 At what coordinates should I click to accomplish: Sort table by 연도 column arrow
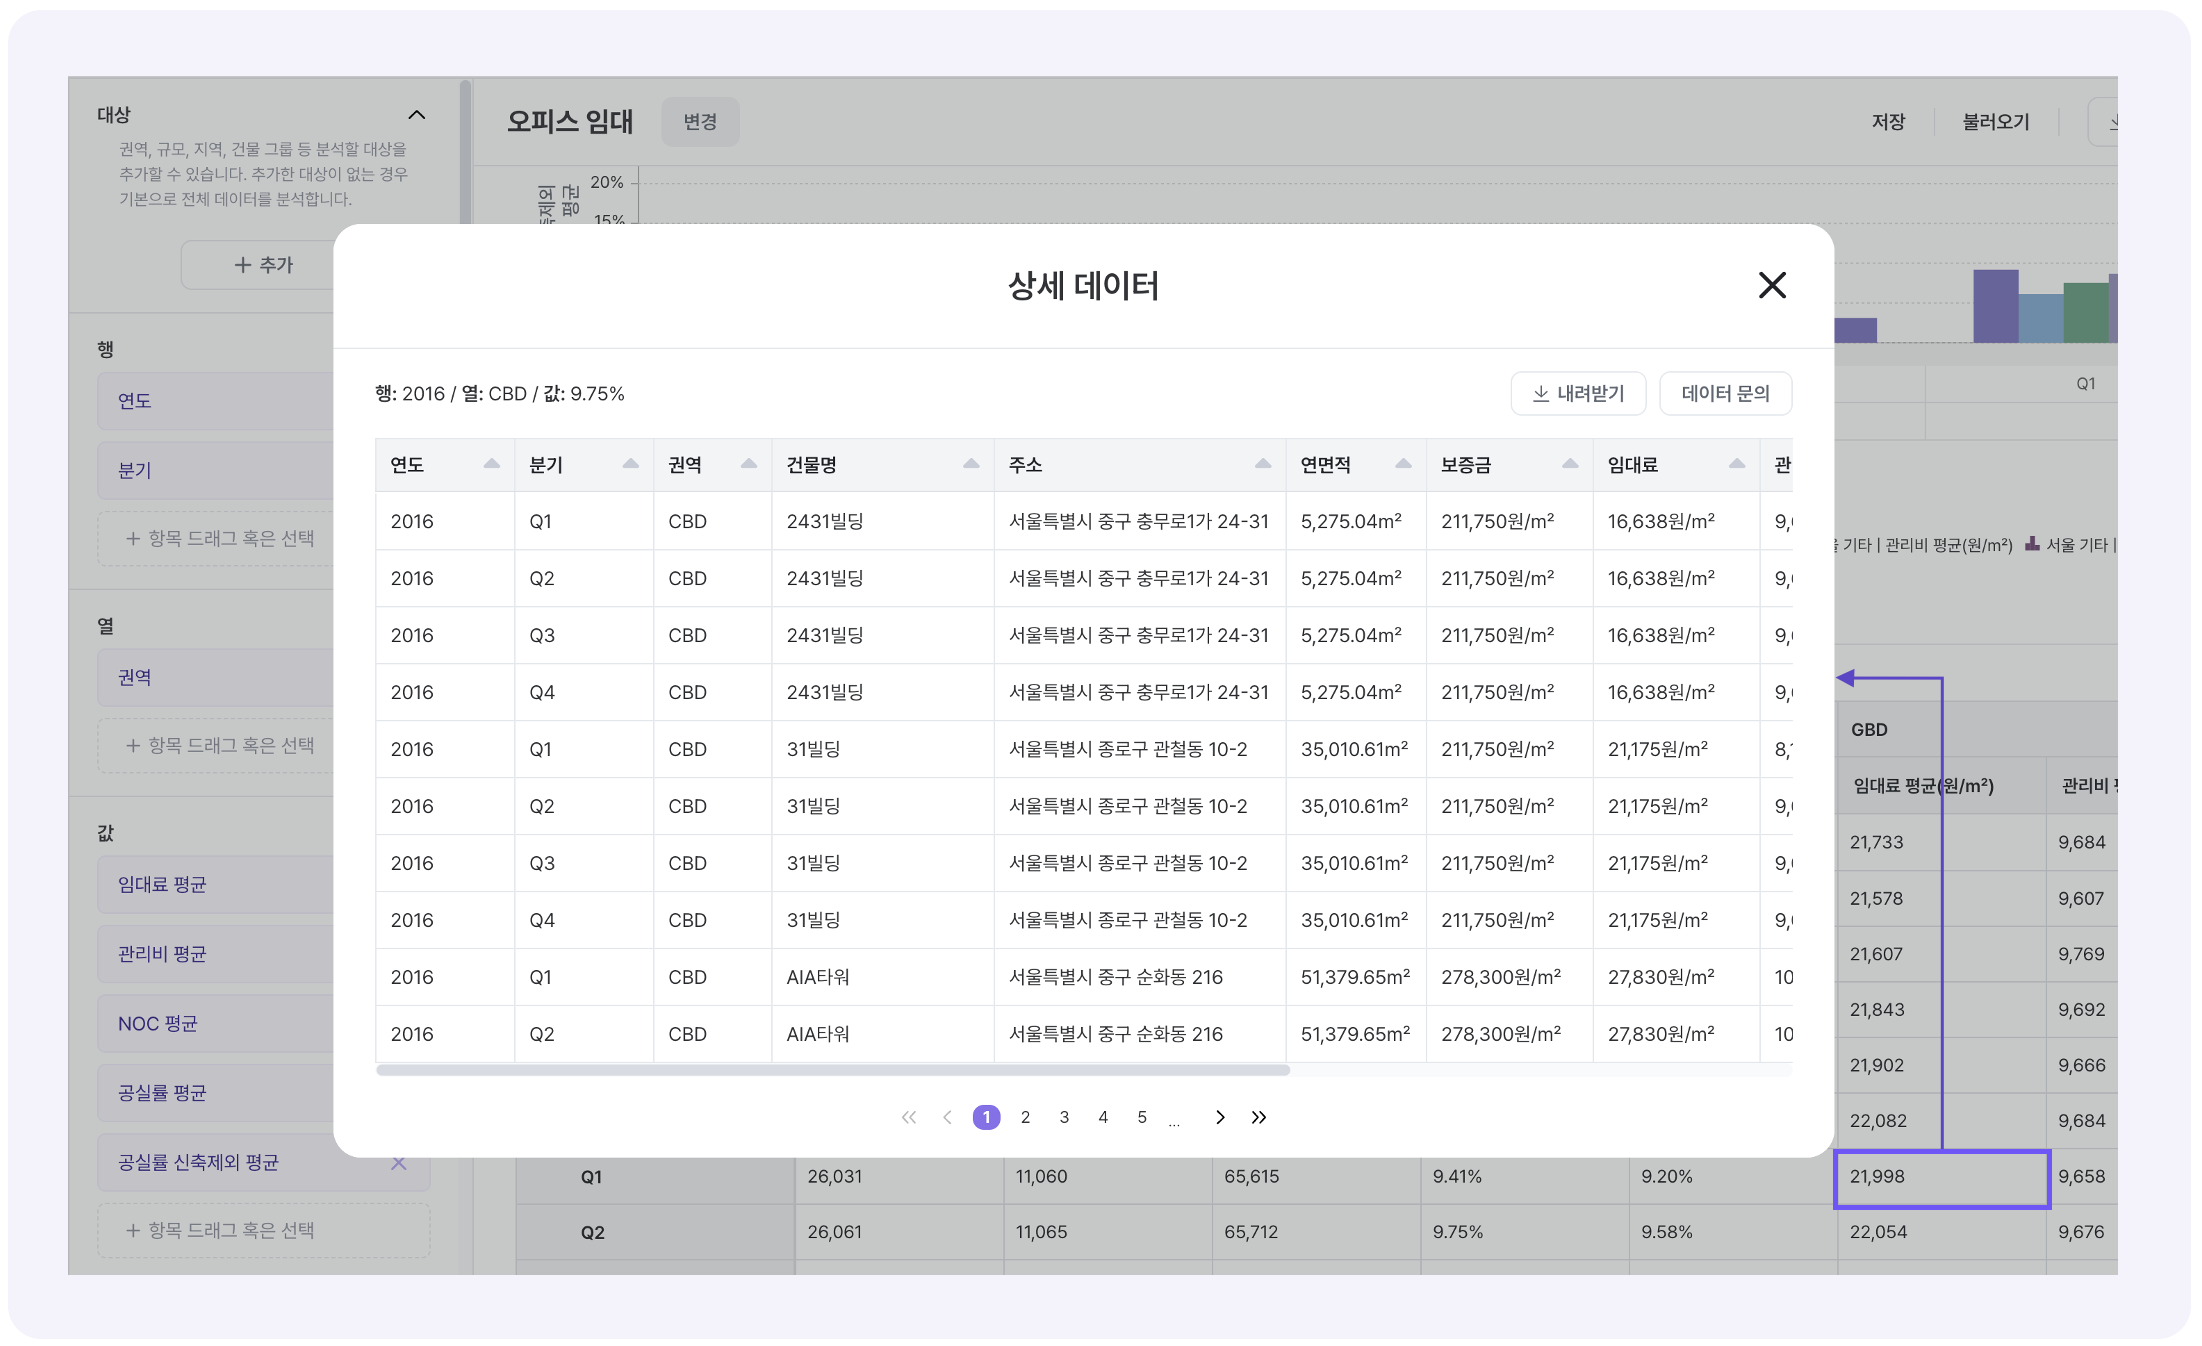(491, 464)
